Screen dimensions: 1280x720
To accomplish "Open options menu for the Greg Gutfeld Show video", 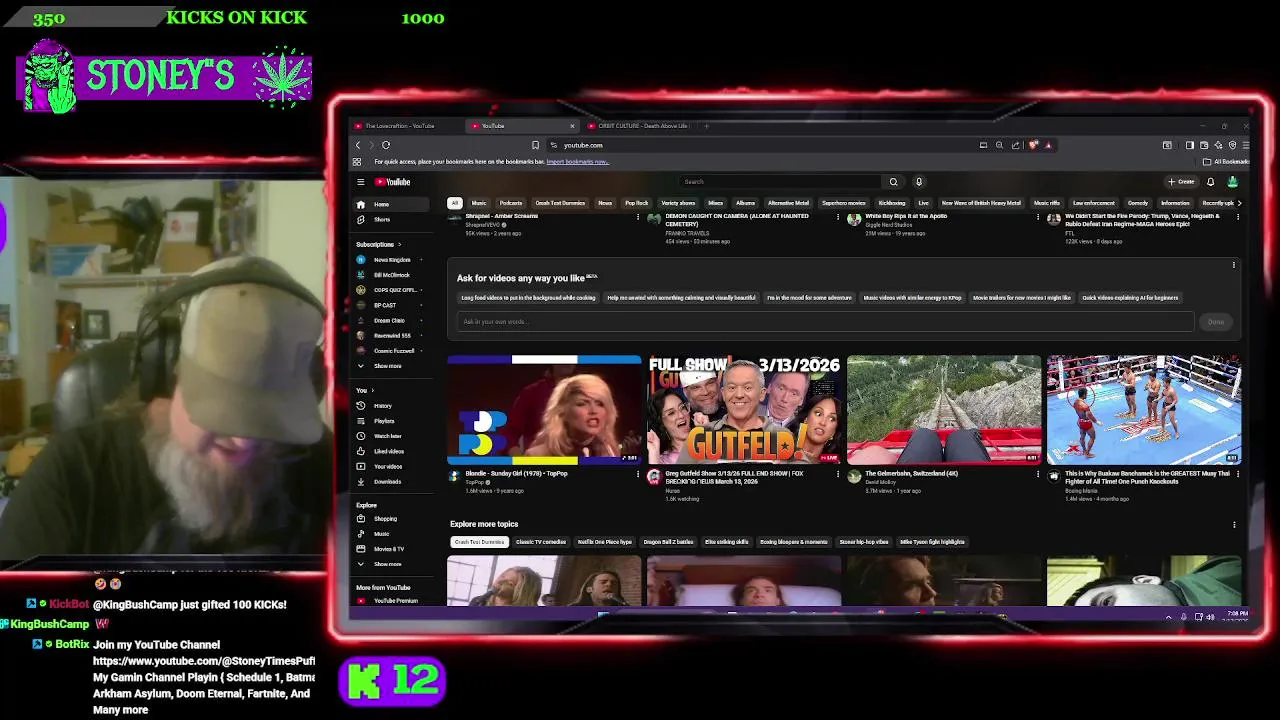I will (x=838, y=474).
